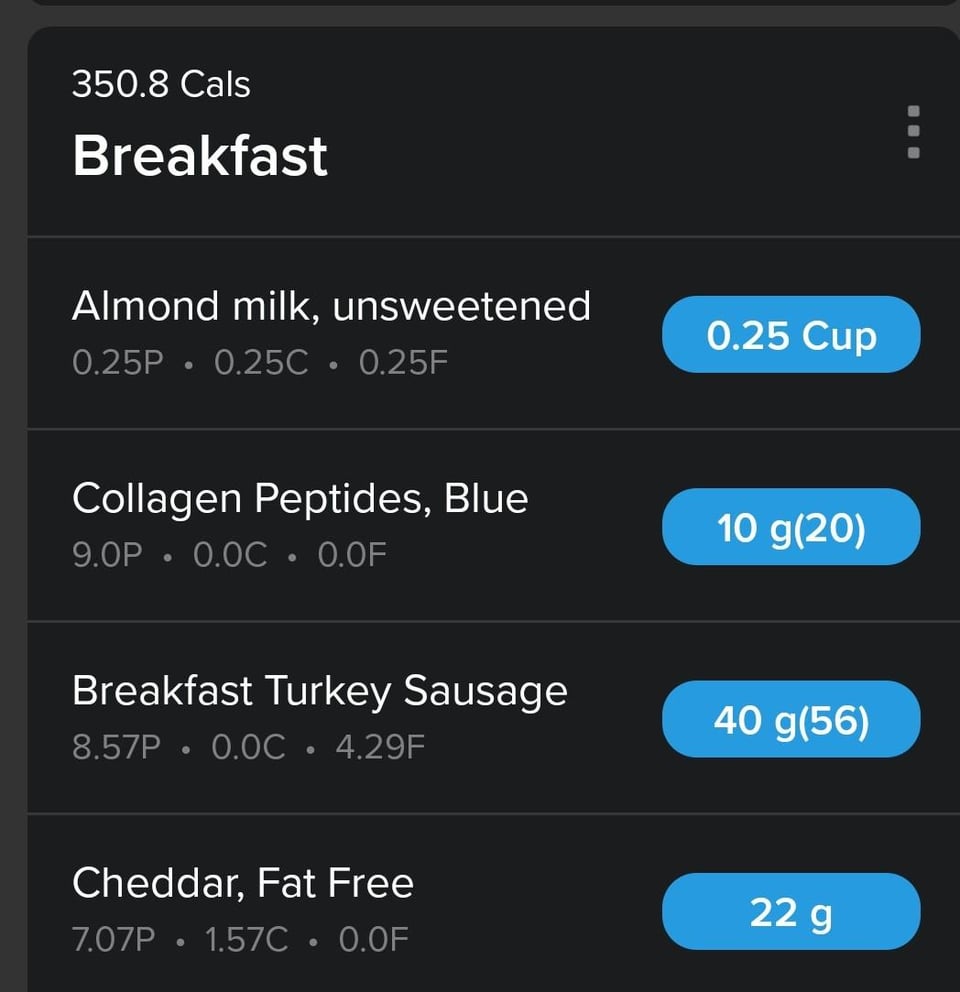Tap the 0.0F fat value for collagen
960x992 pixels.
tap(352, 555)
